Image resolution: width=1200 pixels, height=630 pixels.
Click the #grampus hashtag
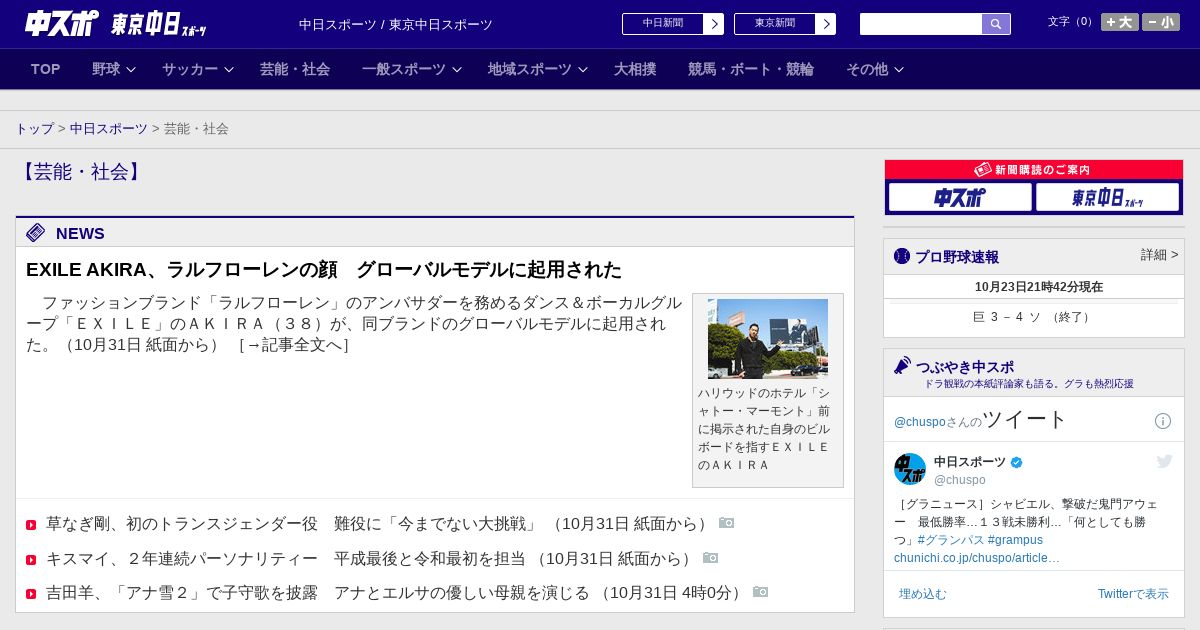[1015, 540]
